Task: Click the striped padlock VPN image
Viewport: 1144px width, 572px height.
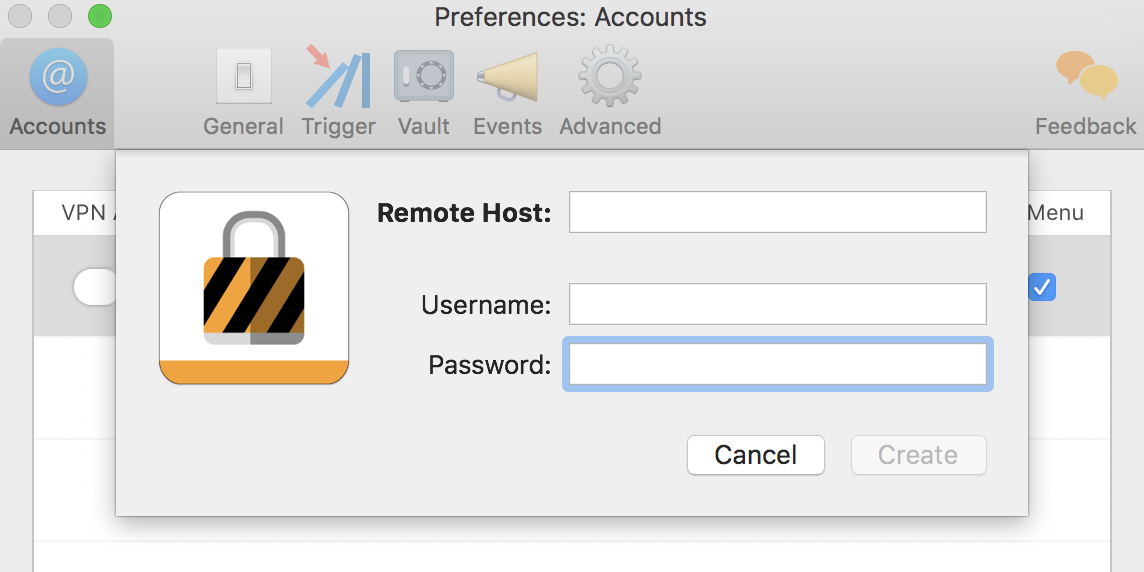Action: (254, 287)
